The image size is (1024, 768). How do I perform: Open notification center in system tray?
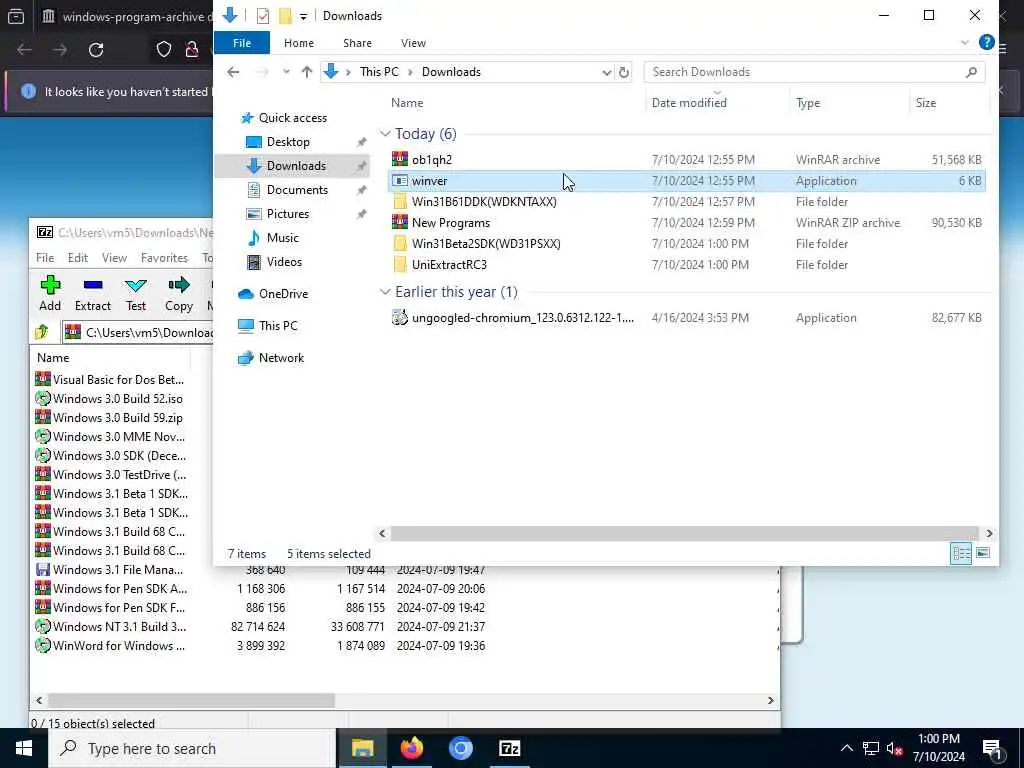[992, 750]
